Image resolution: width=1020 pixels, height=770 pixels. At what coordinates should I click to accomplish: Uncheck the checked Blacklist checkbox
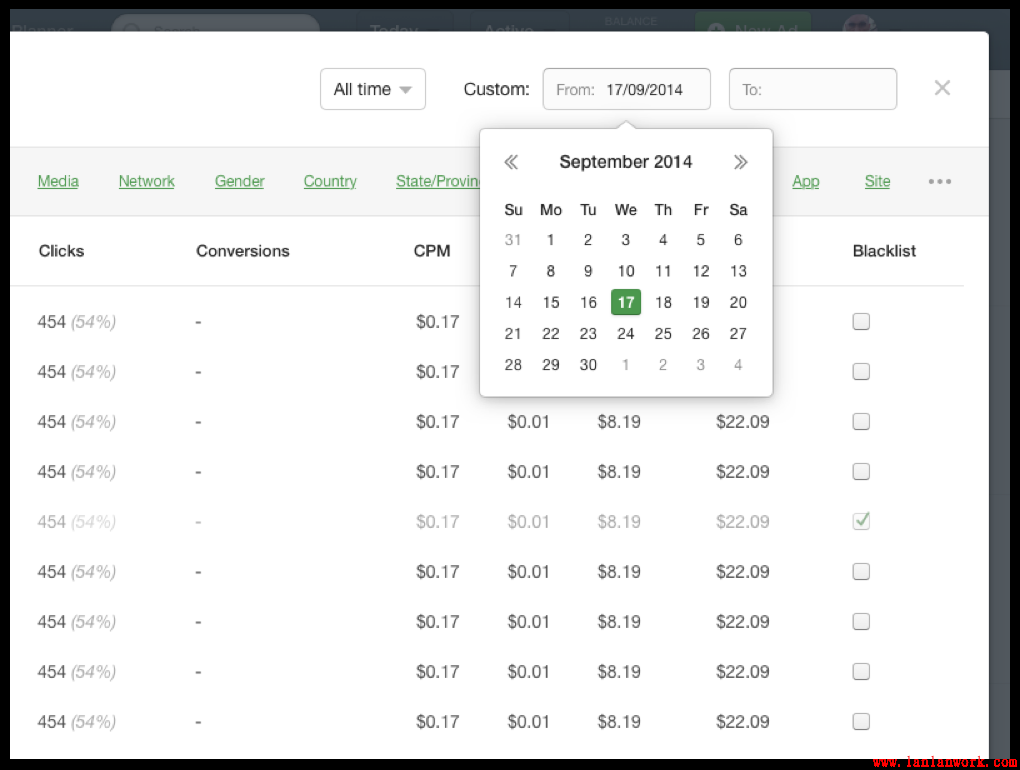(x=861, y=521)
